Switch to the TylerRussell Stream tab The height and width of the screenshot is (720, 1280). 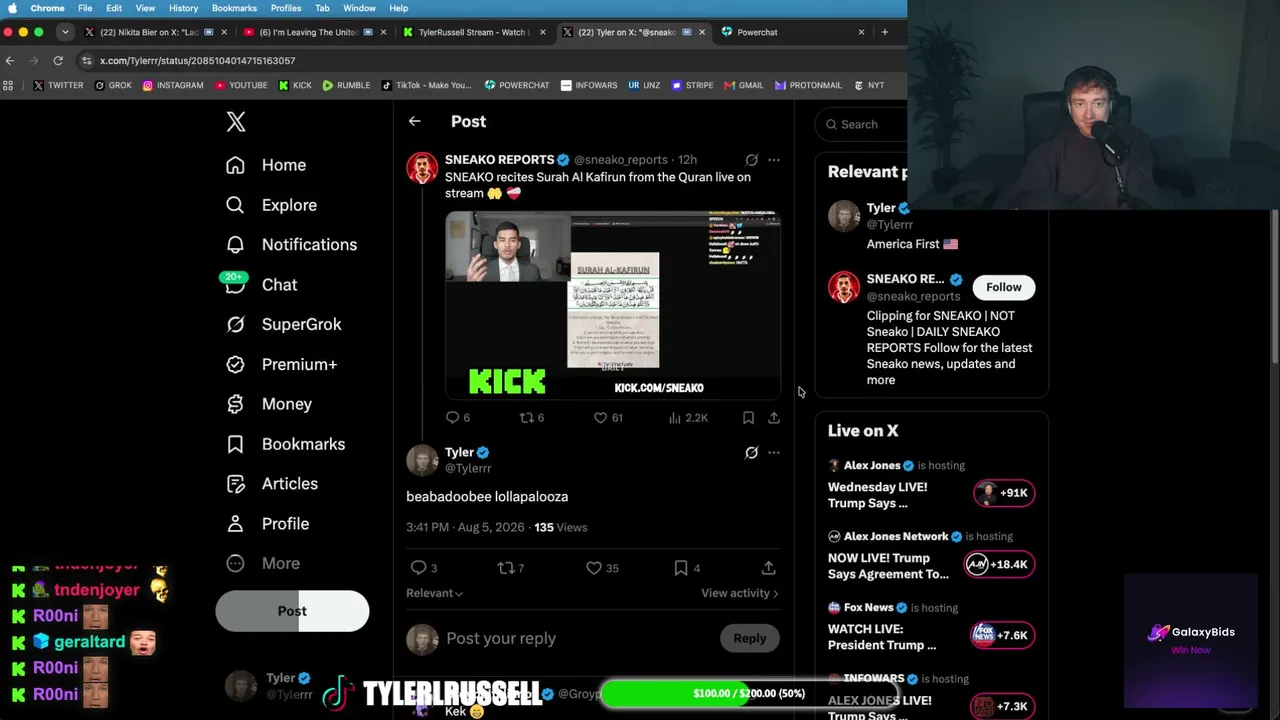(x=473, y=32)
